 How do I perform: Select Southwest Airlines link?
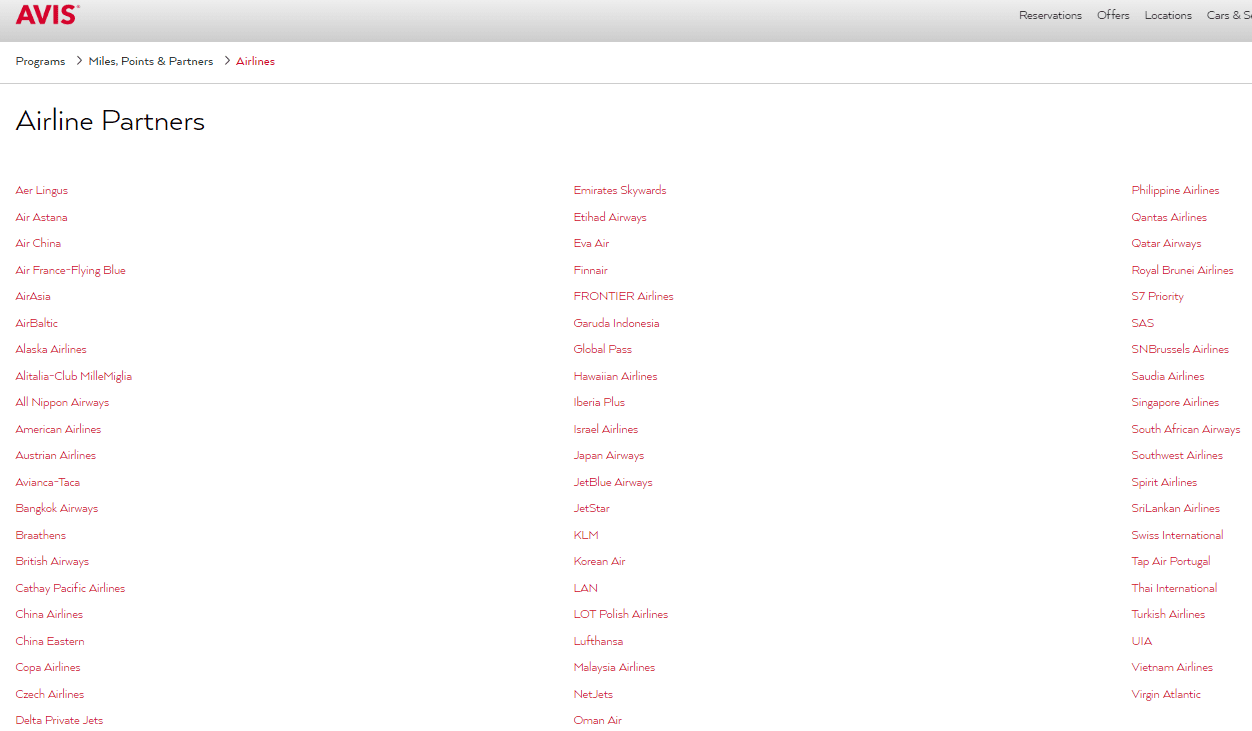tap(1177, 455)
